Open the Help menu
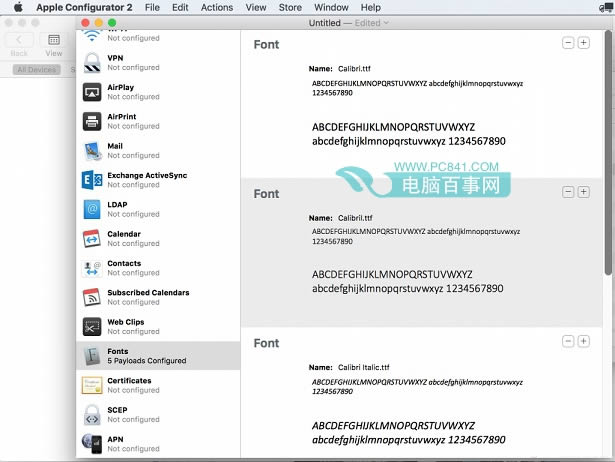 coord(371,7)
